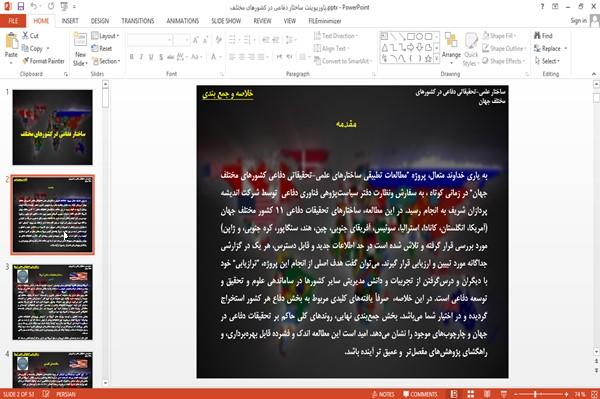Open PowerPoint Help
Viewport: 600px width, 399px height.
click(542, 7)
